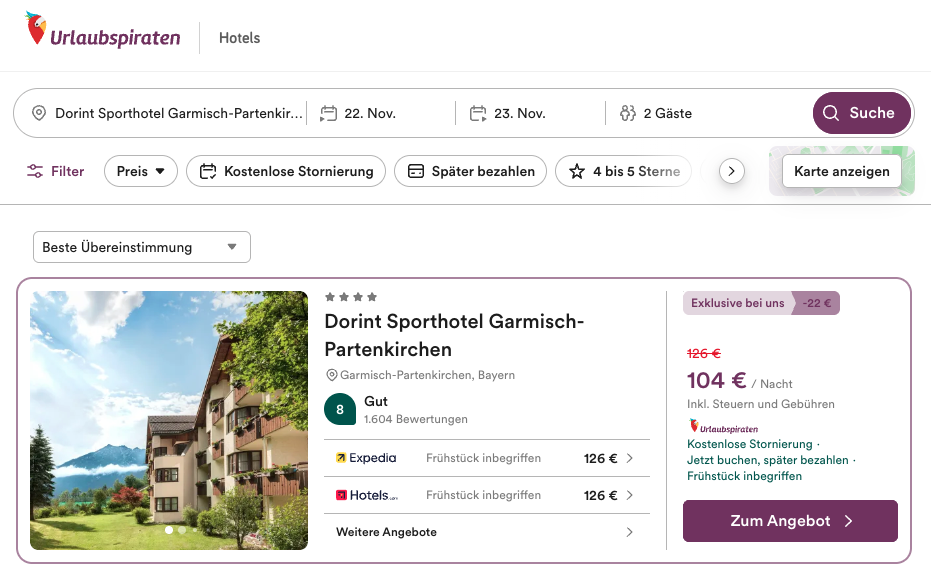Click the guests people icon
The width and height of the screenshot is (931, 579).
(628, 113)
